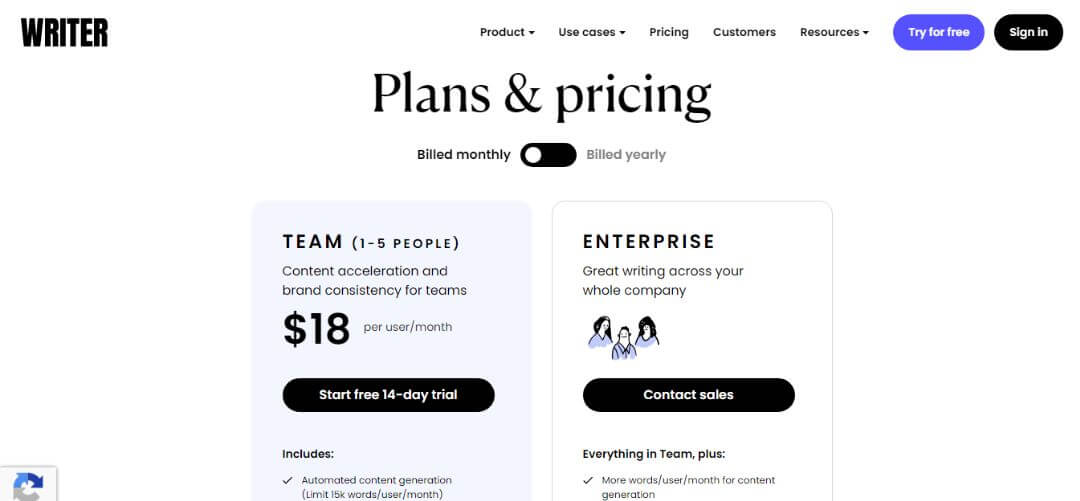This screenshot has height=501, width=1080.
Task: Click Contact sales button
Action: click(689, 395)
